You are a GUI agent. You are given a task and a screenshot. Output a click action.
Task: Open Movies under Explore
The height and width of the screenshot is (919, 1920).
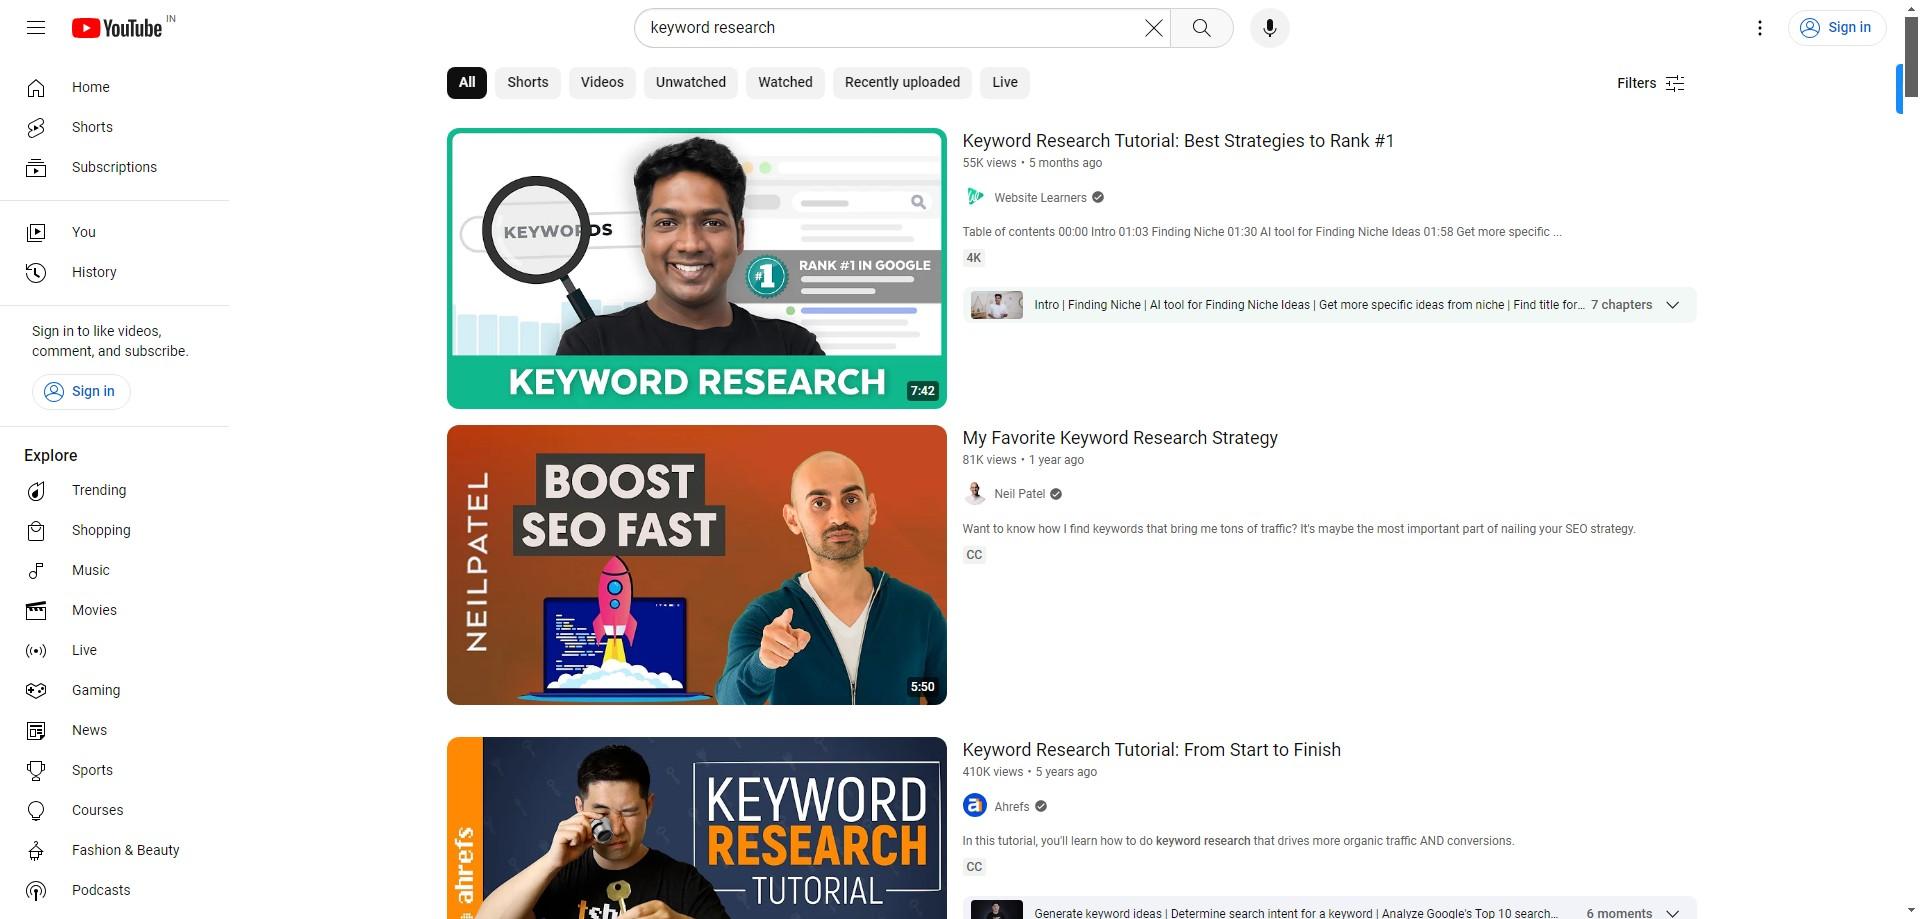coord(115,610)
